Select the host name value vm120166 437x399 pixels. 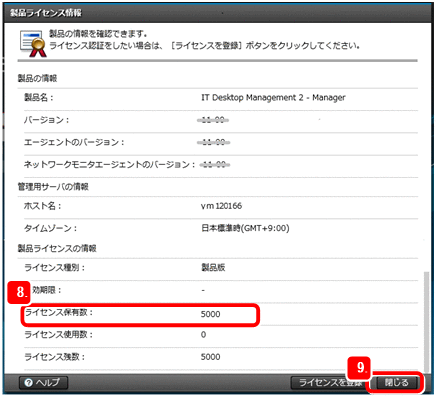tap(221, 206)
